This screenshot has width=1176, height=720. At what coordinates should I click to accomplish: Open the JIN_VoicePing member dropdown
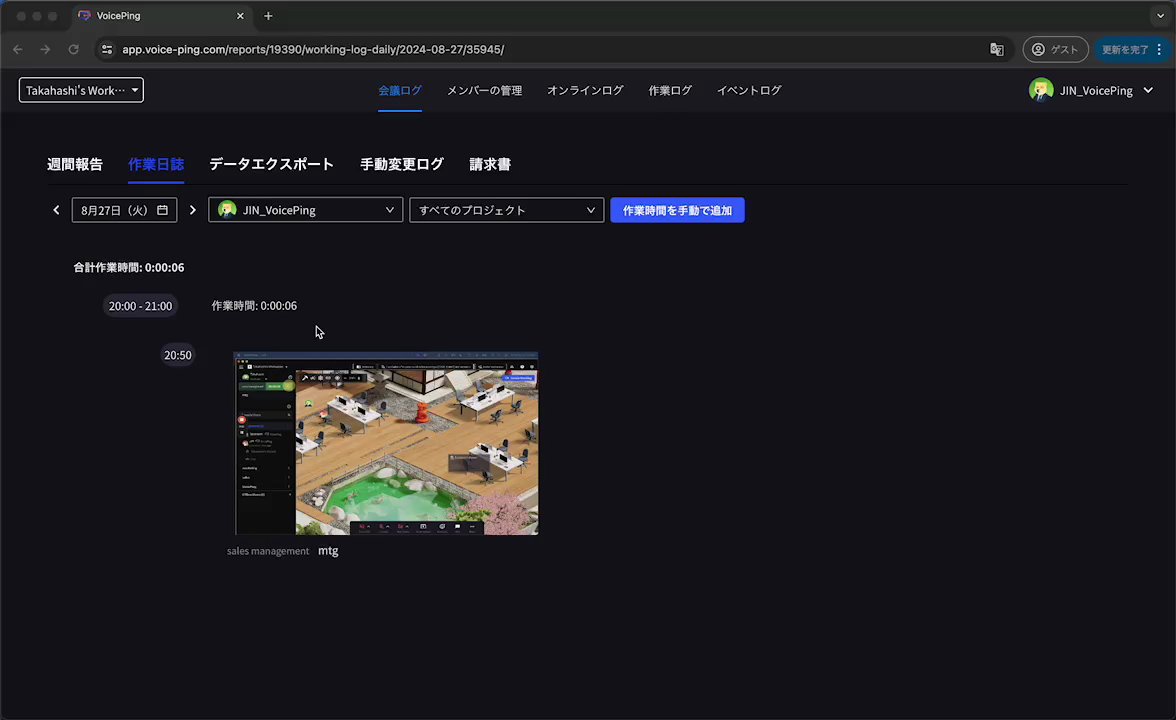tap(305, 210)
